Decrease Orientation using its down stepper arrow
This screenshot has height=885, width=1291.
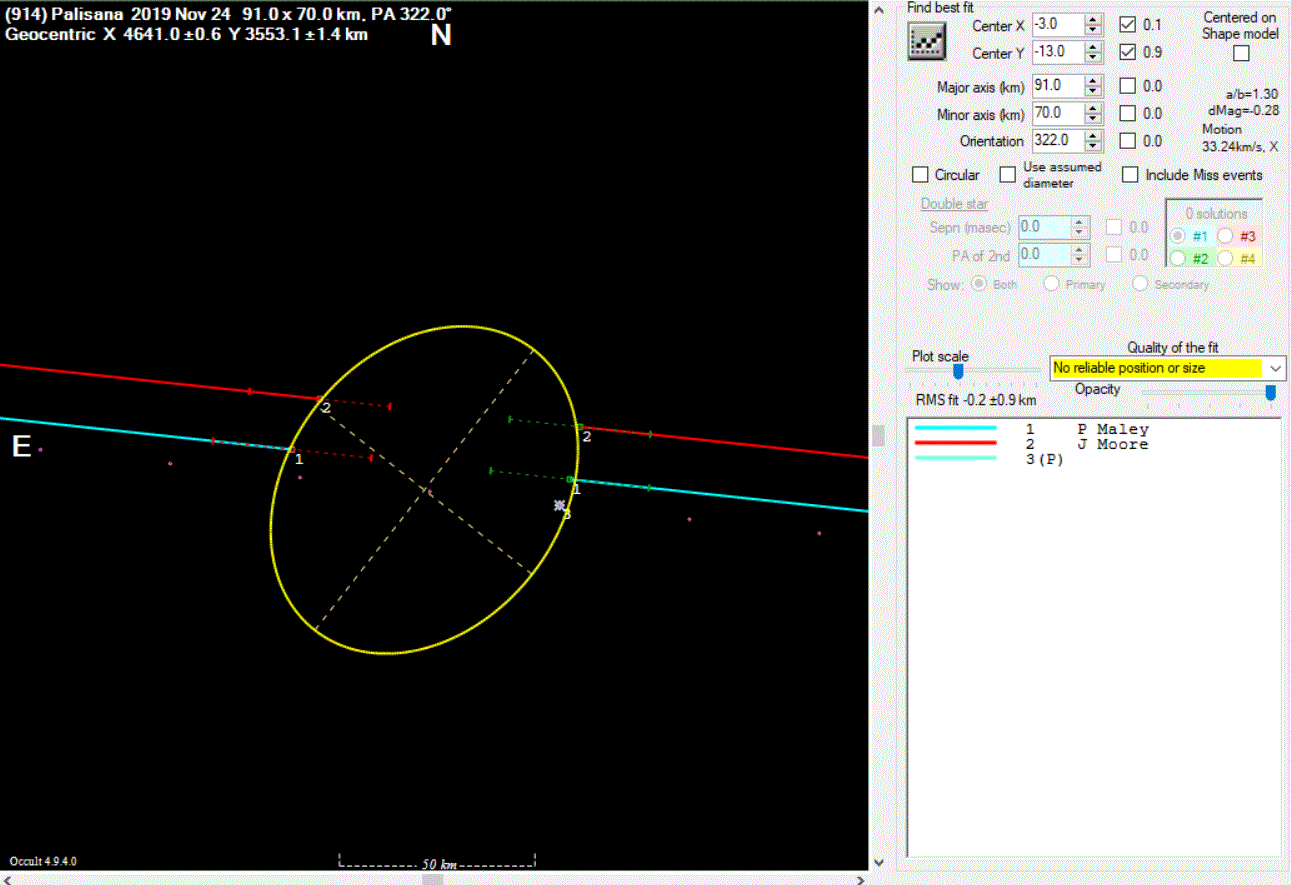coord(1092,145)
